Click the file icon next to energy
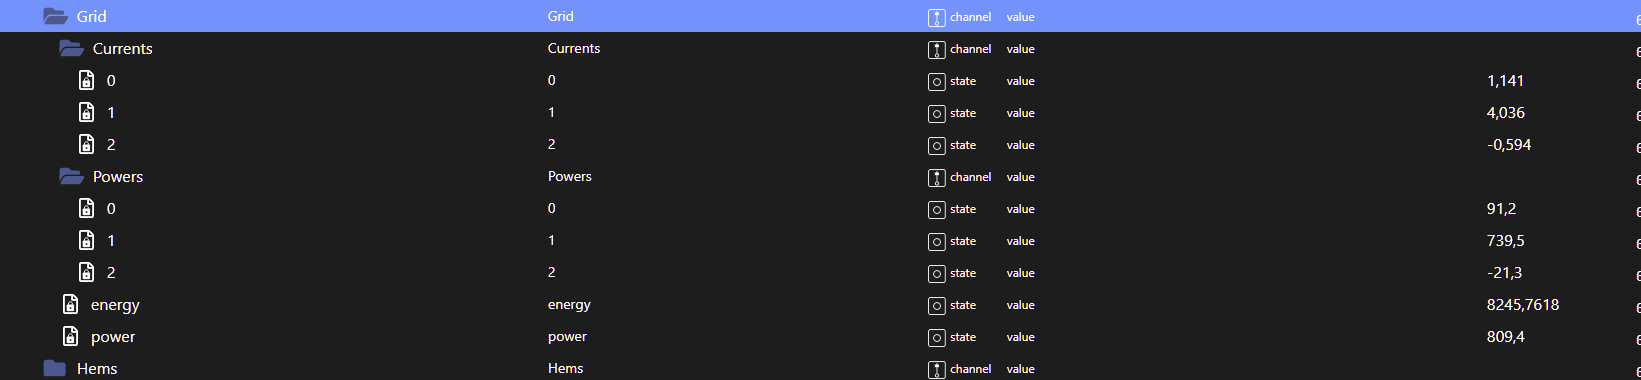The height and width of the screenshot is (380, 1641). (x=71, y=304)
